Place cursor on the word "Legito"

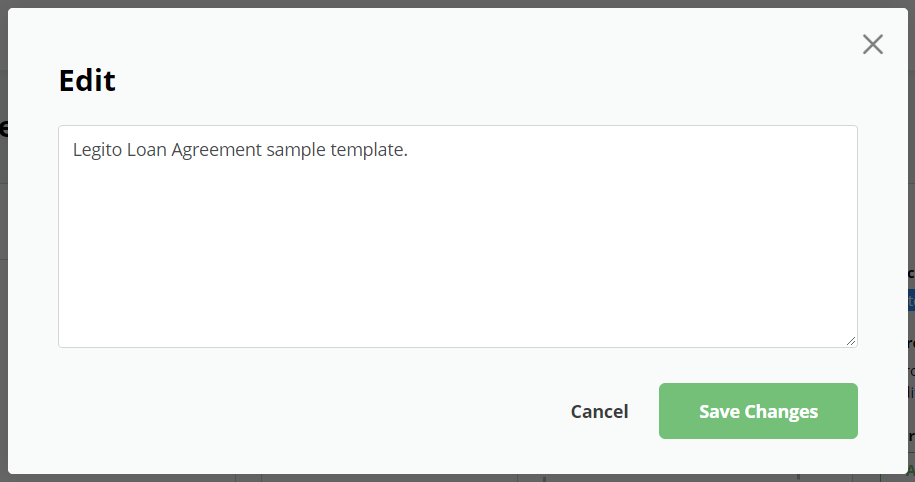tap(97, 150)
